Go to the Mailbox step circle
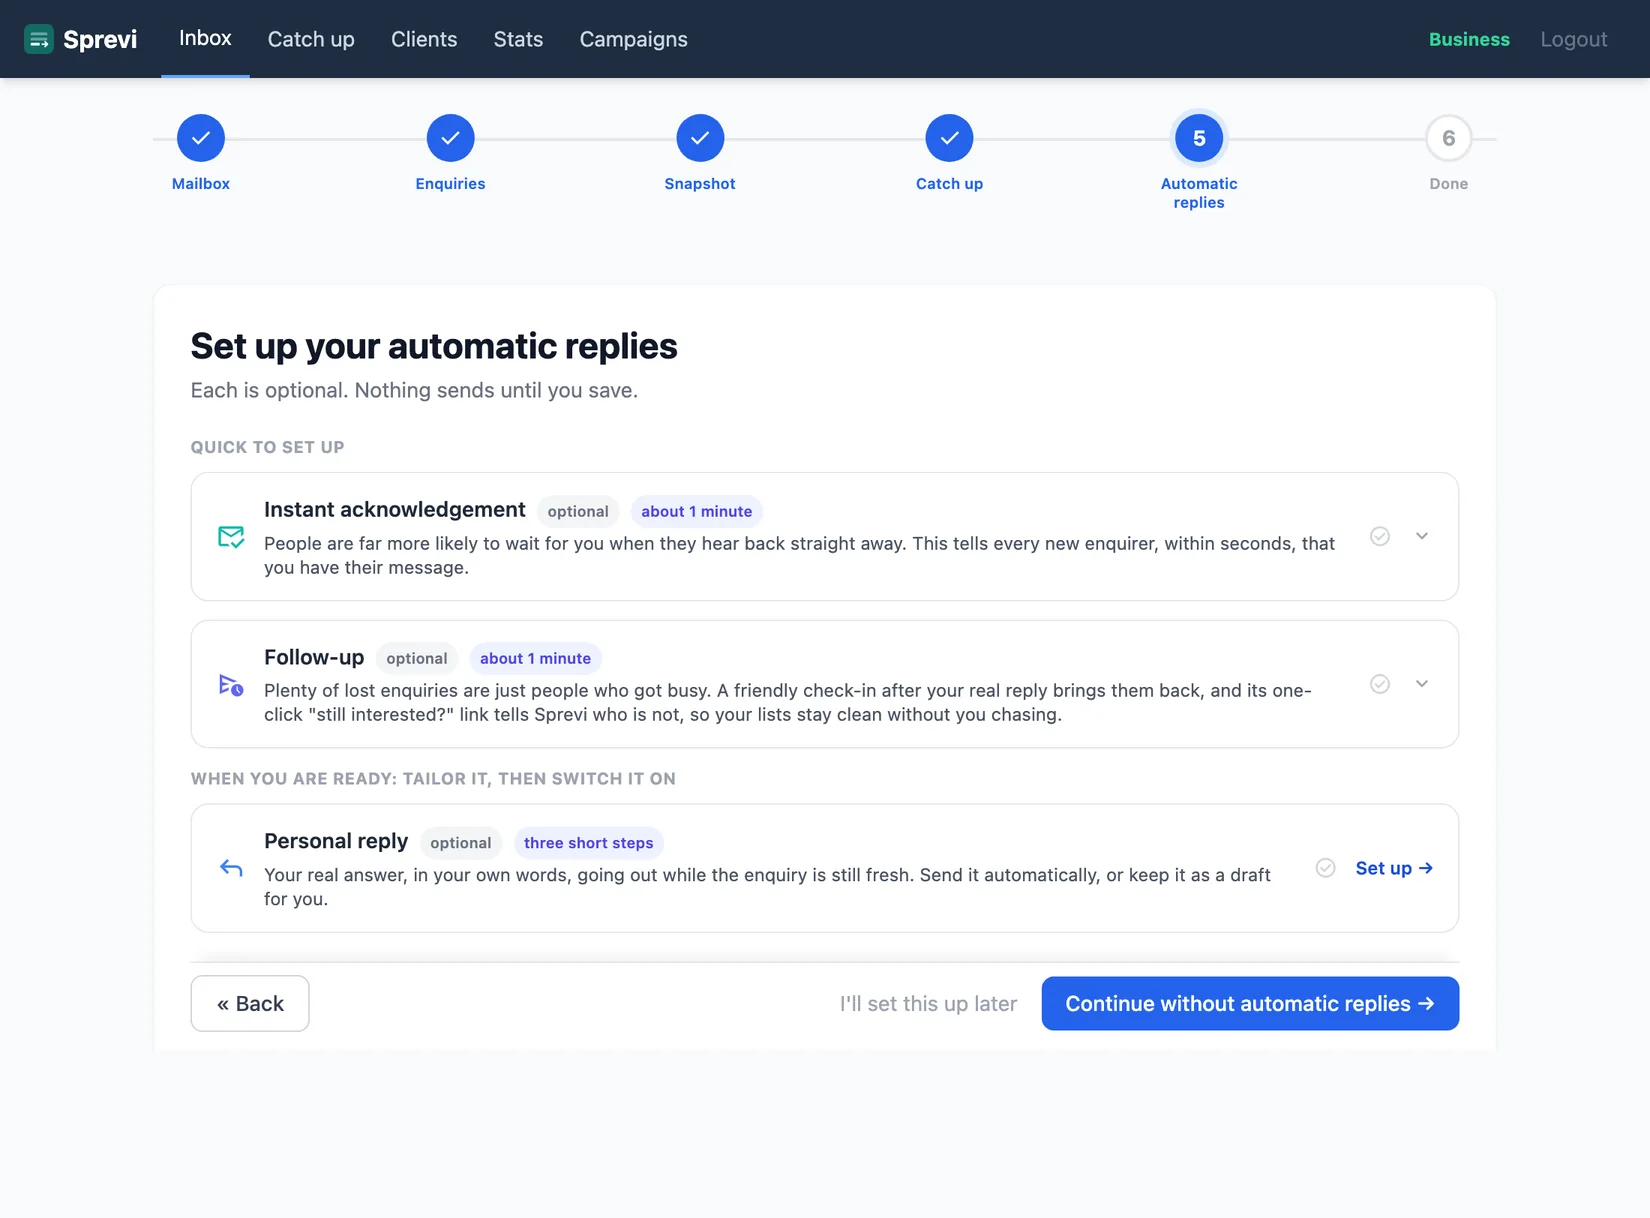 coord(201,138)
